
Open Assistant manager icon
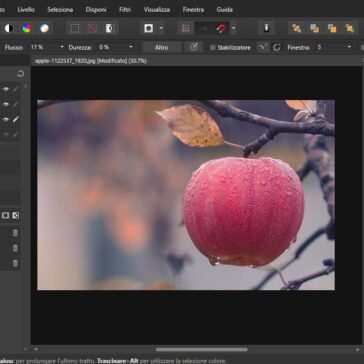tap(266, 28)
